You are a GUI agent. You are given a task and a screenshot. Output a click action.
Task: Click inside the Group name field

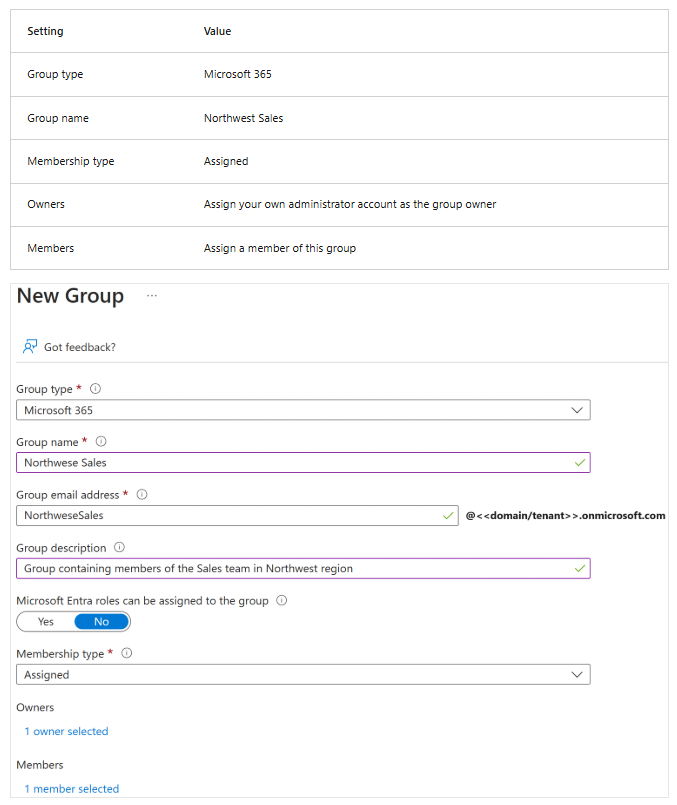(x=290, y=463)
